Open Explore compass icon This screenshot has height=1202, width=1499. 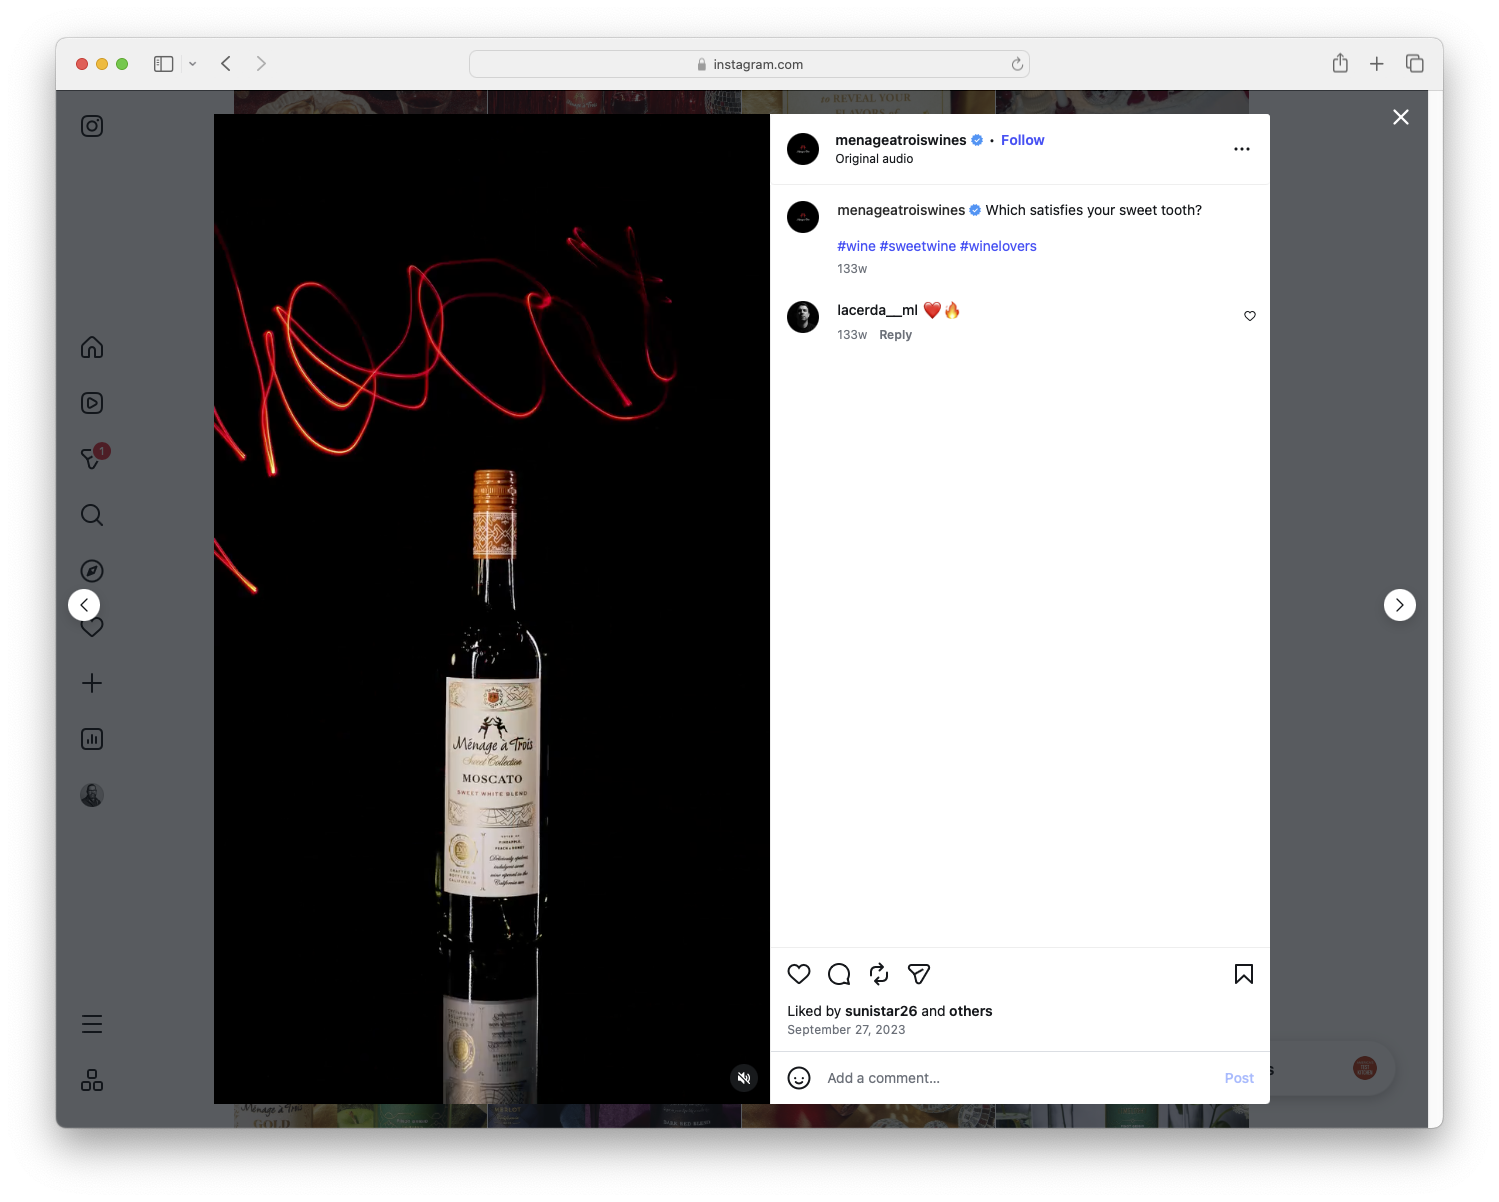click(x=92, y=571)
